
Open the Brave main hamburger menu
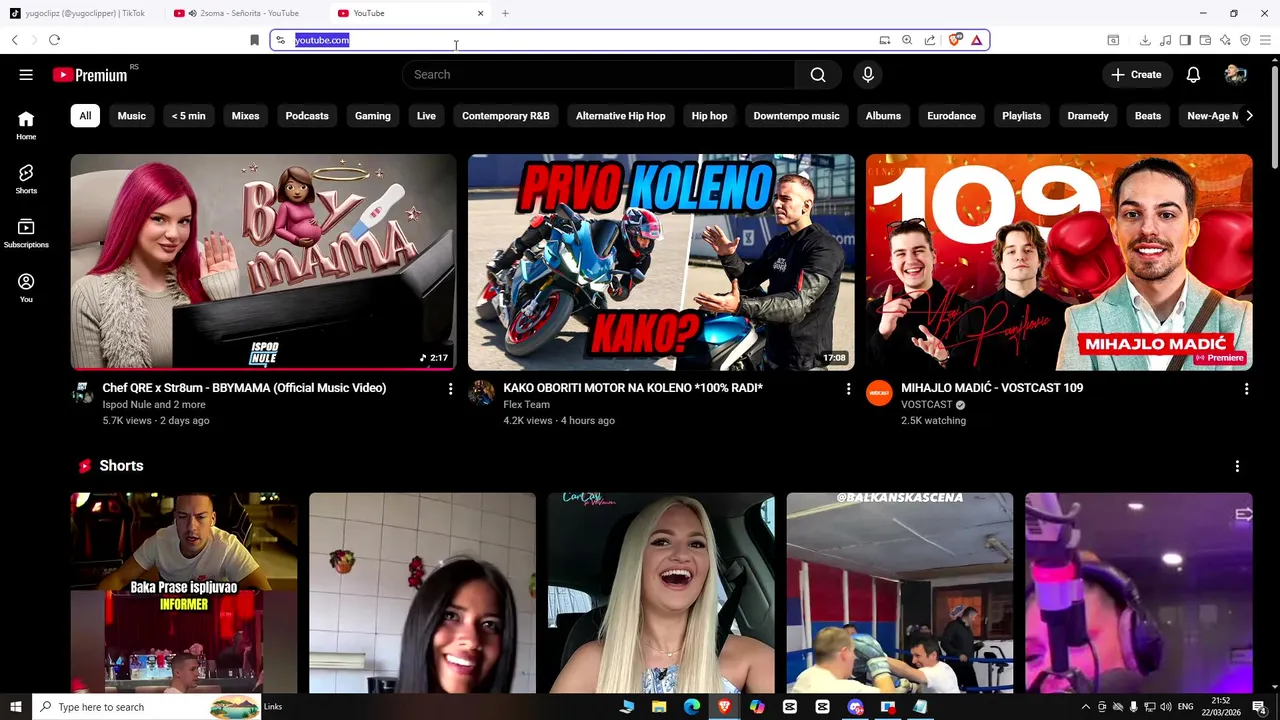1265,40
